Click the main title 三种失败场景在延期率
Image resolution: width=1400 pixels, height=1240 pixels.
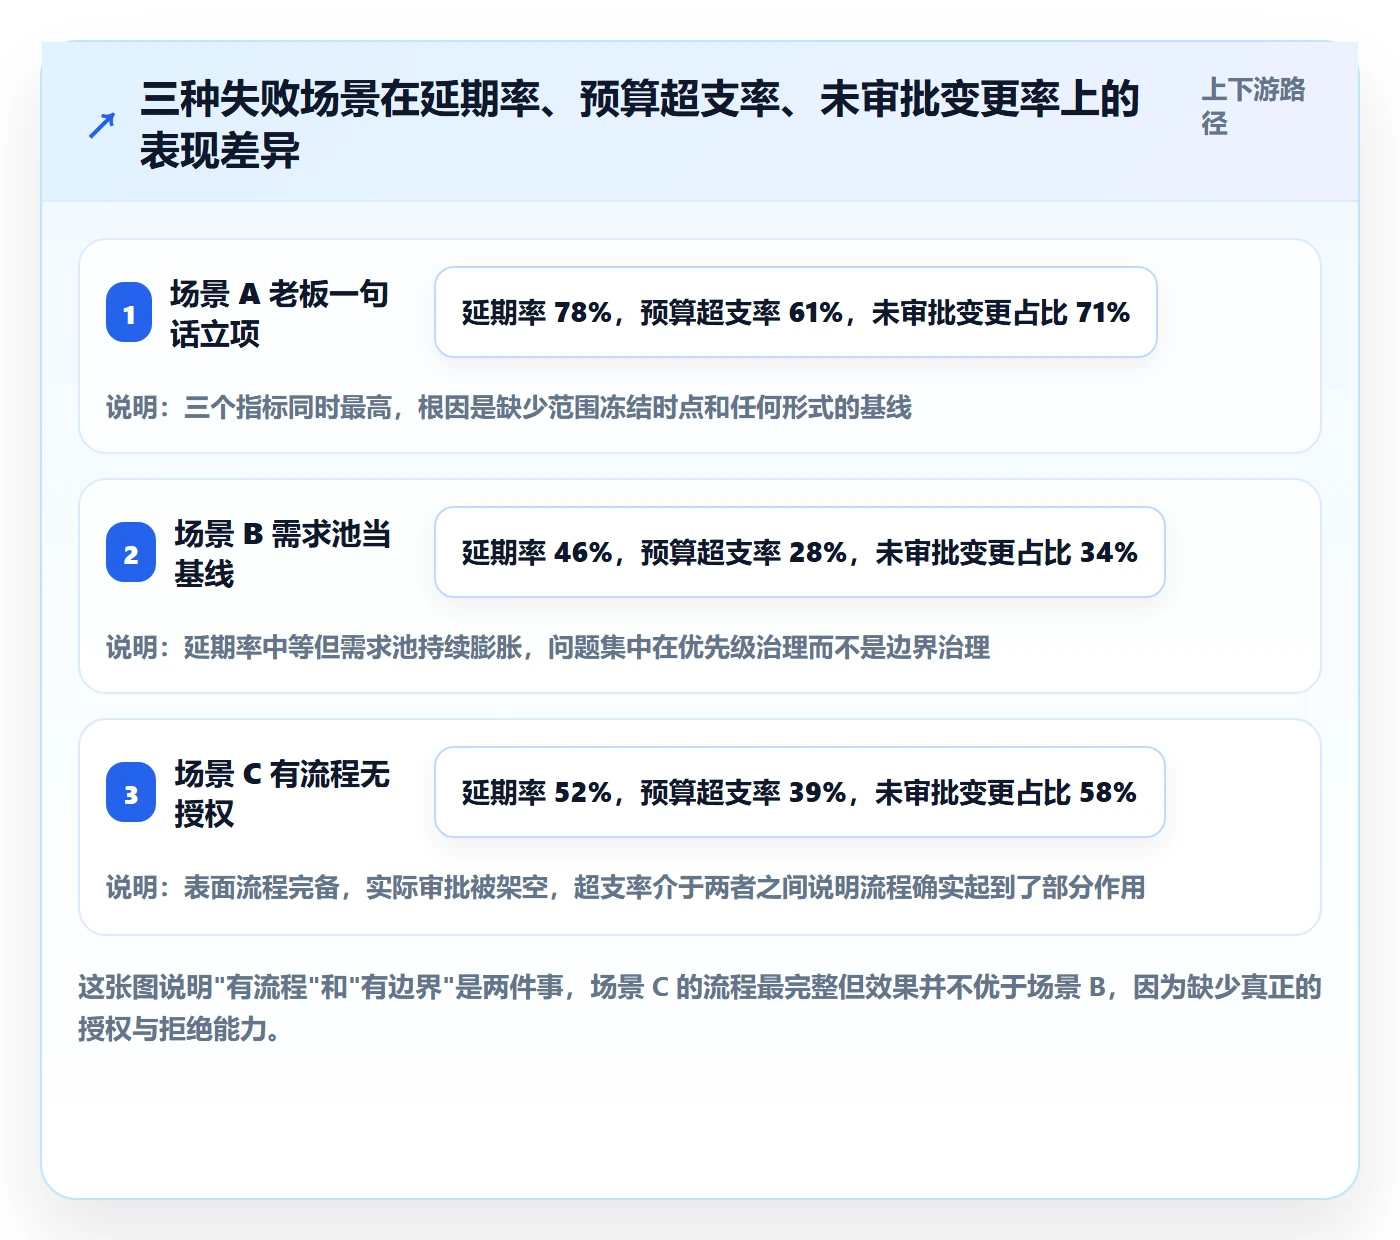point(640,125)
